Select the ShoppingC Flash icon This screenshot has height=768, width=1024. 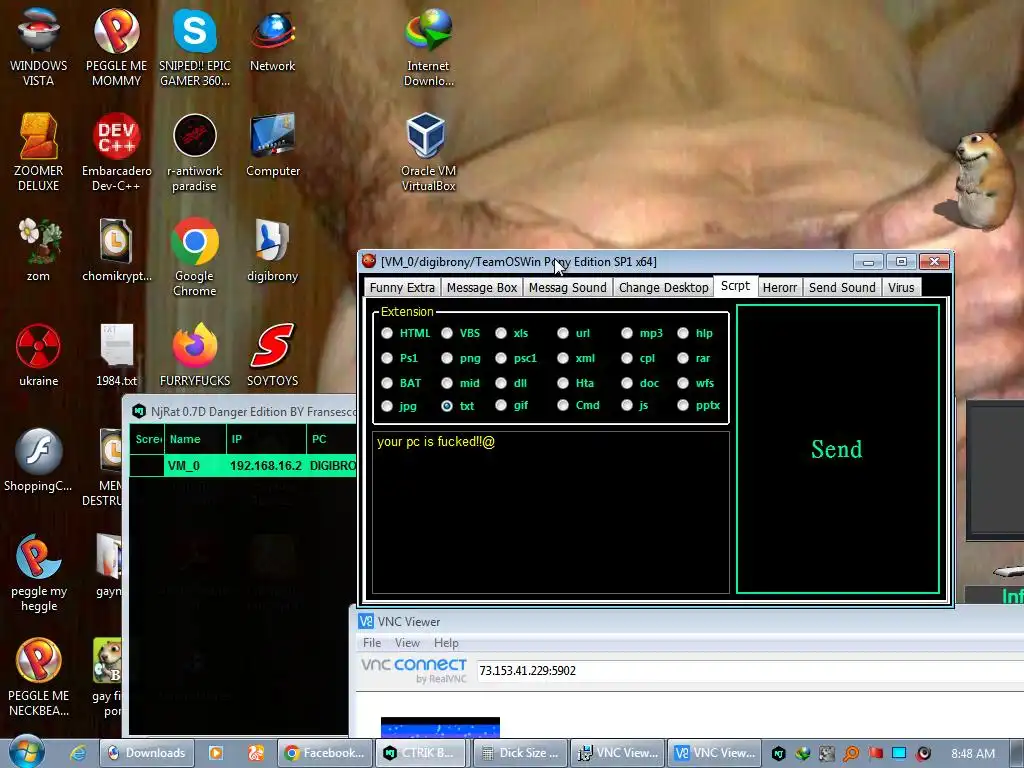coord(39,460)
